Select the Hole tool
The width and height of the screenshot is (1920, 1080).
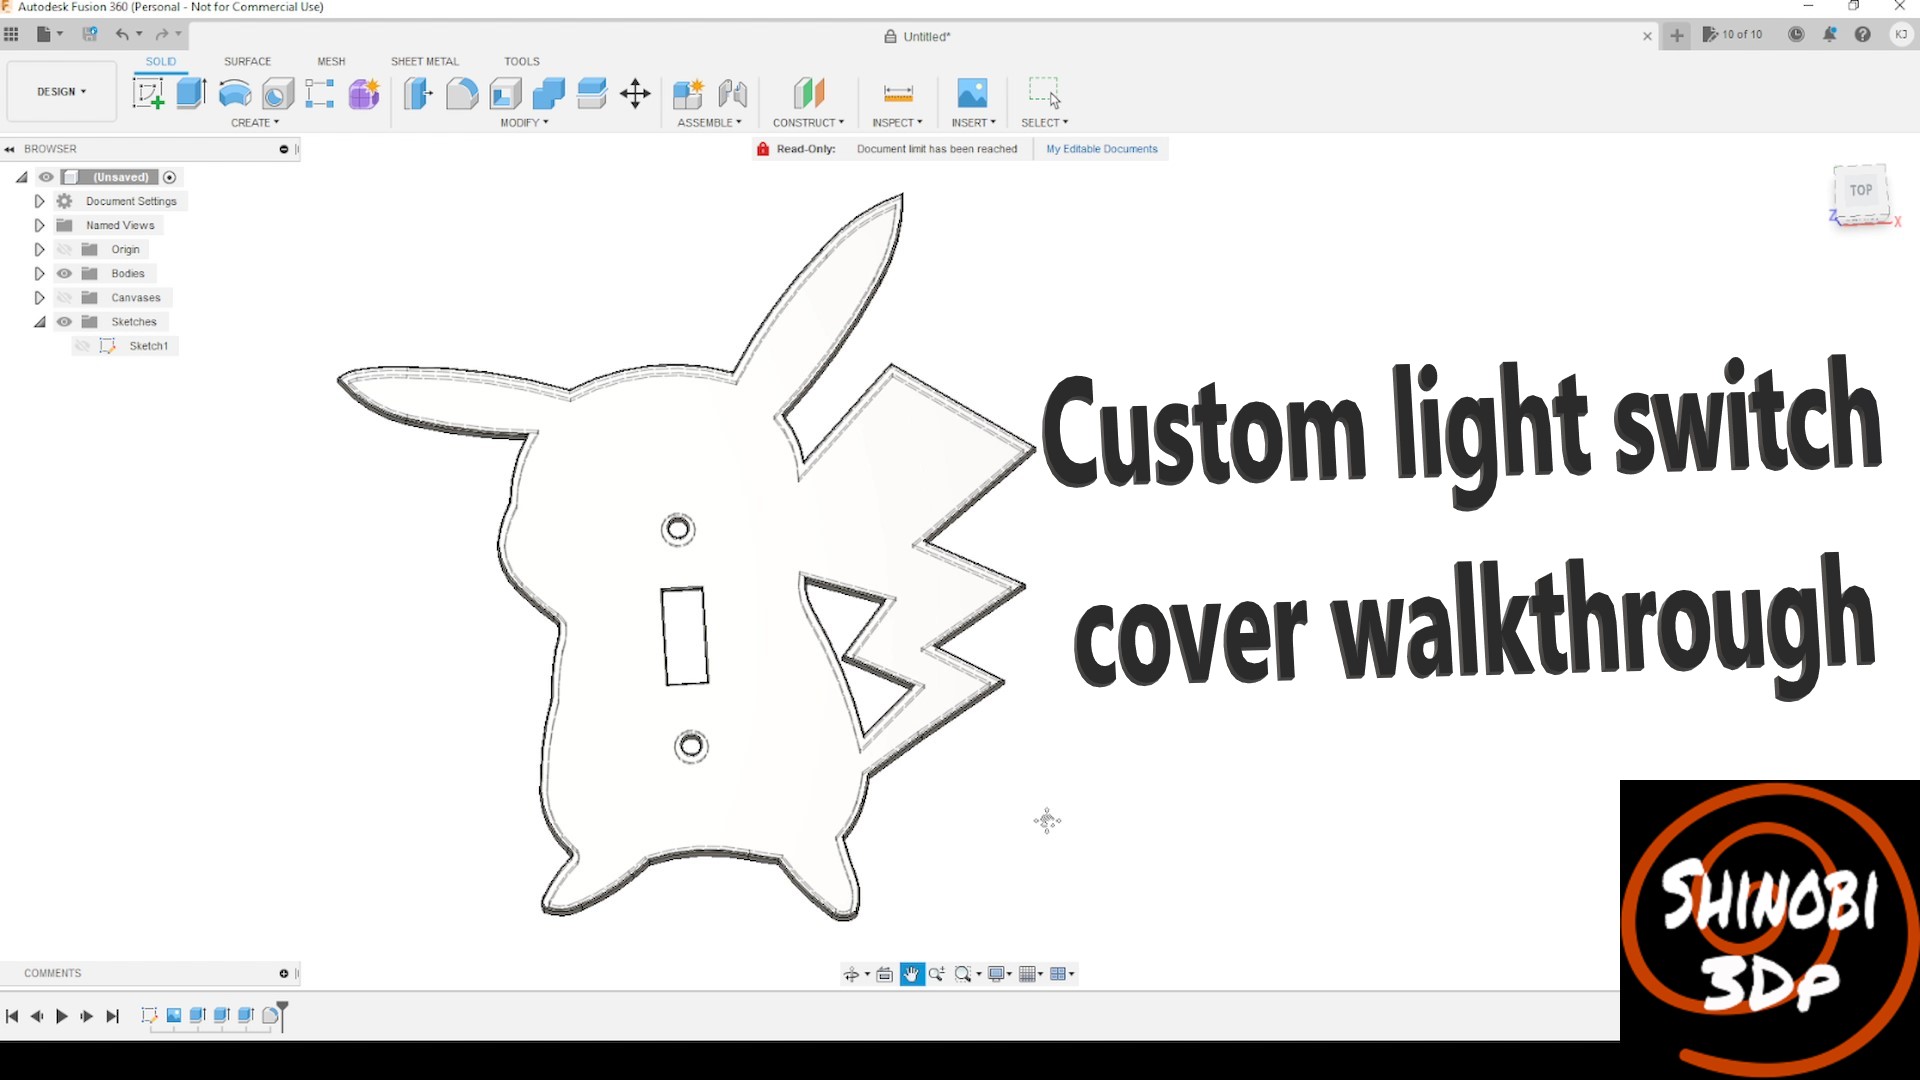(x=278, y=94)
